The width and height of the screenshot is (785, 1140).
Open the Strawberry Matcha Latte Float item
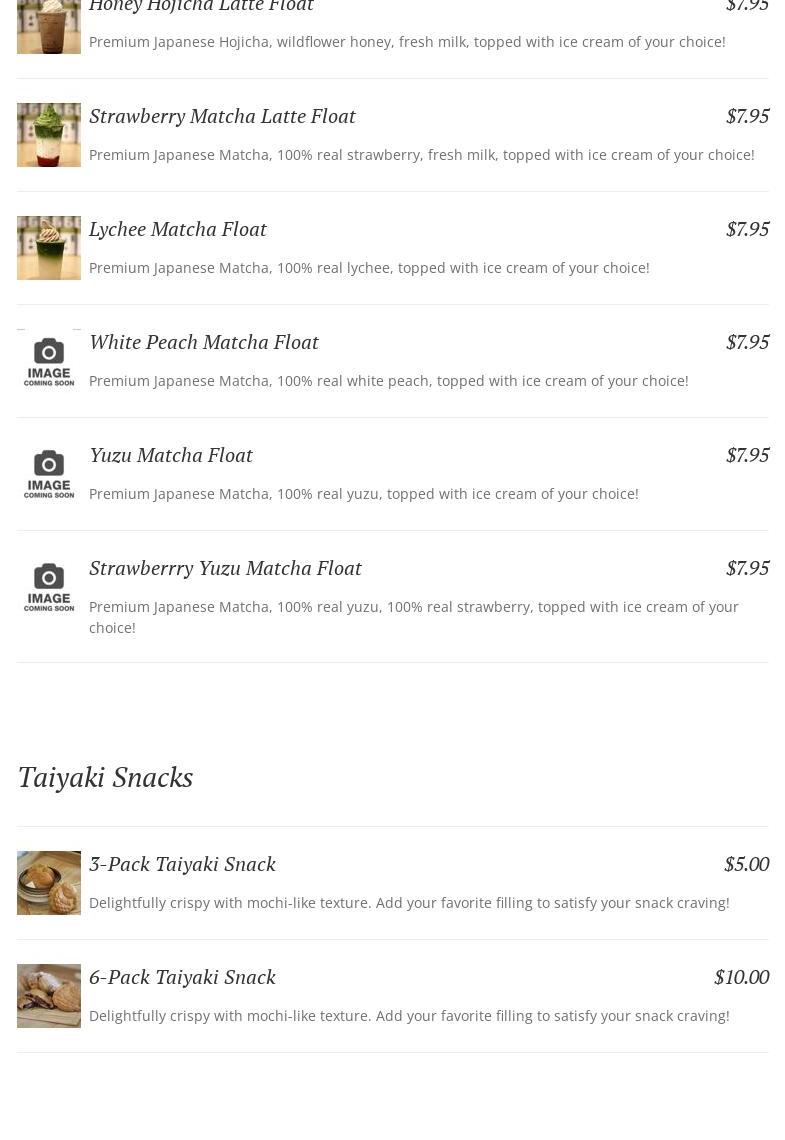222,116
